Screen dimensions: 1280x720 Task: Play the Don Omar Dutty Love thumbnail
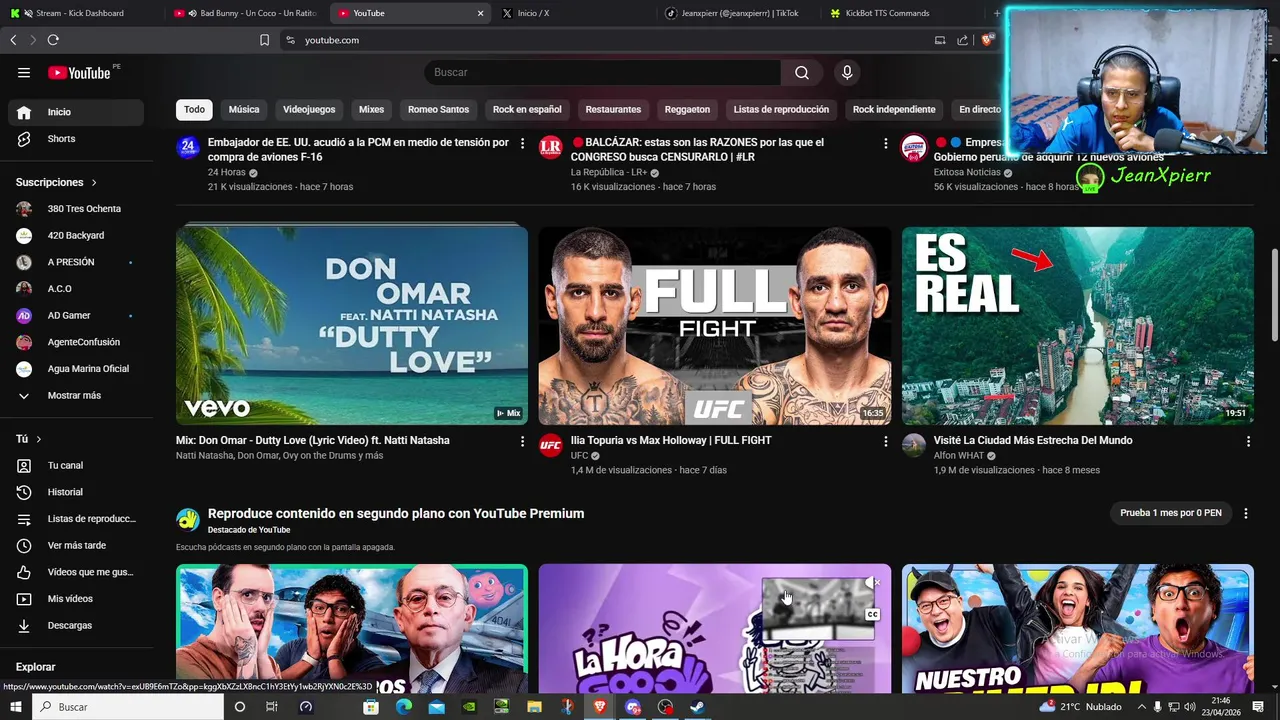pyautogui.click(x=352, y=326)
